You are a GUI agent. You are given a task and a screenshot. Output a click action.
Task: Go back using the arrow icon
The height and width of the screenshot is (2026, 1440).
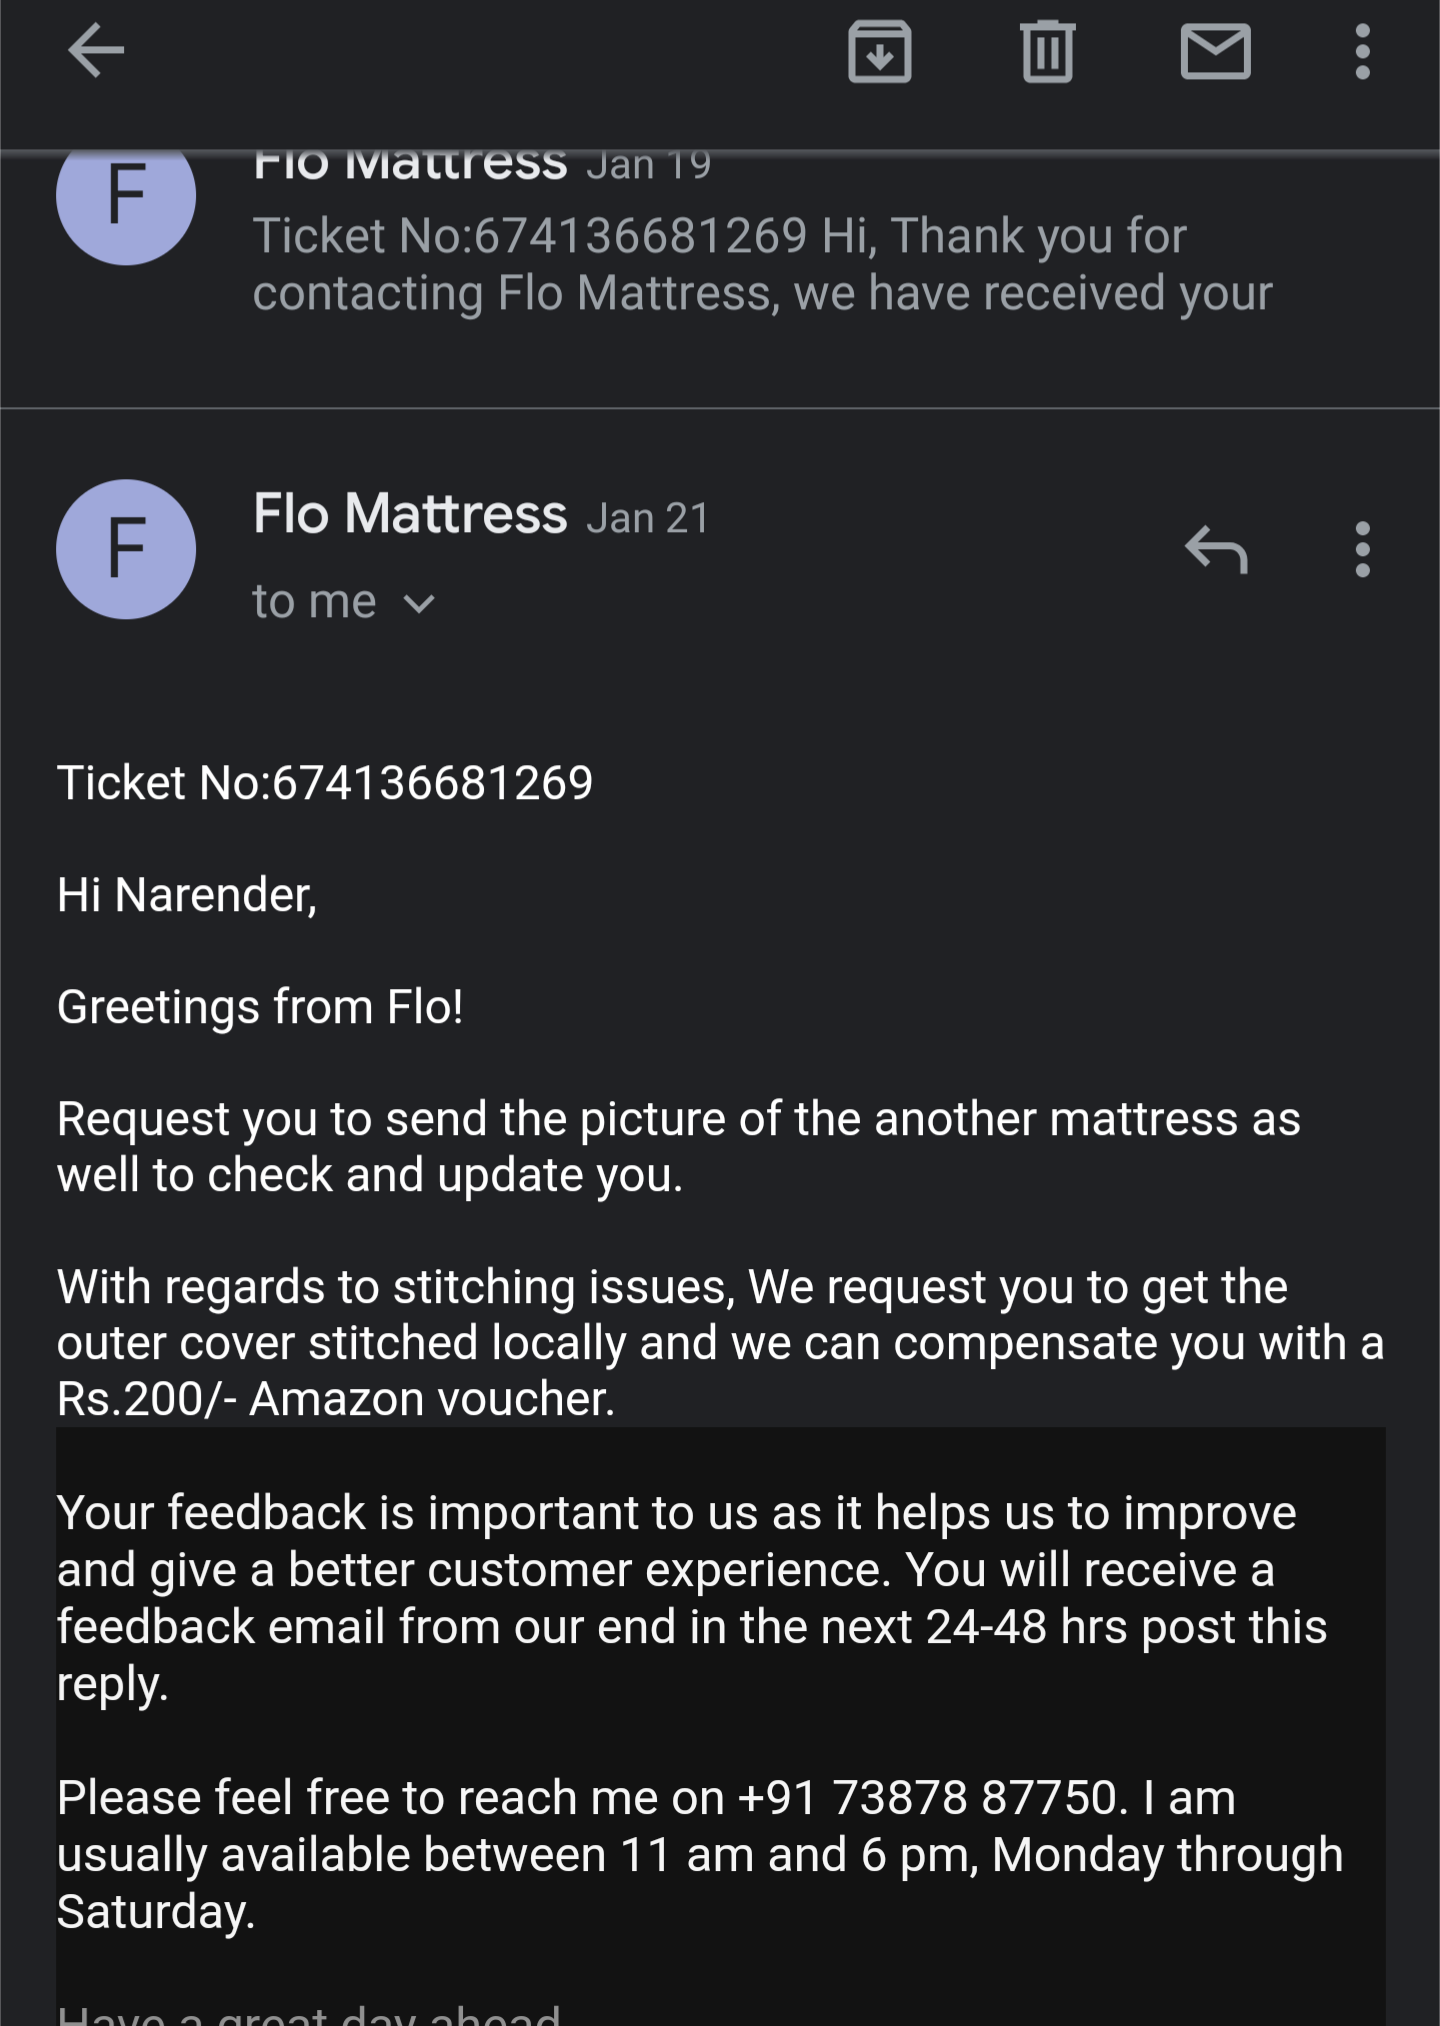pyautogui.click(x=96, y=51)
